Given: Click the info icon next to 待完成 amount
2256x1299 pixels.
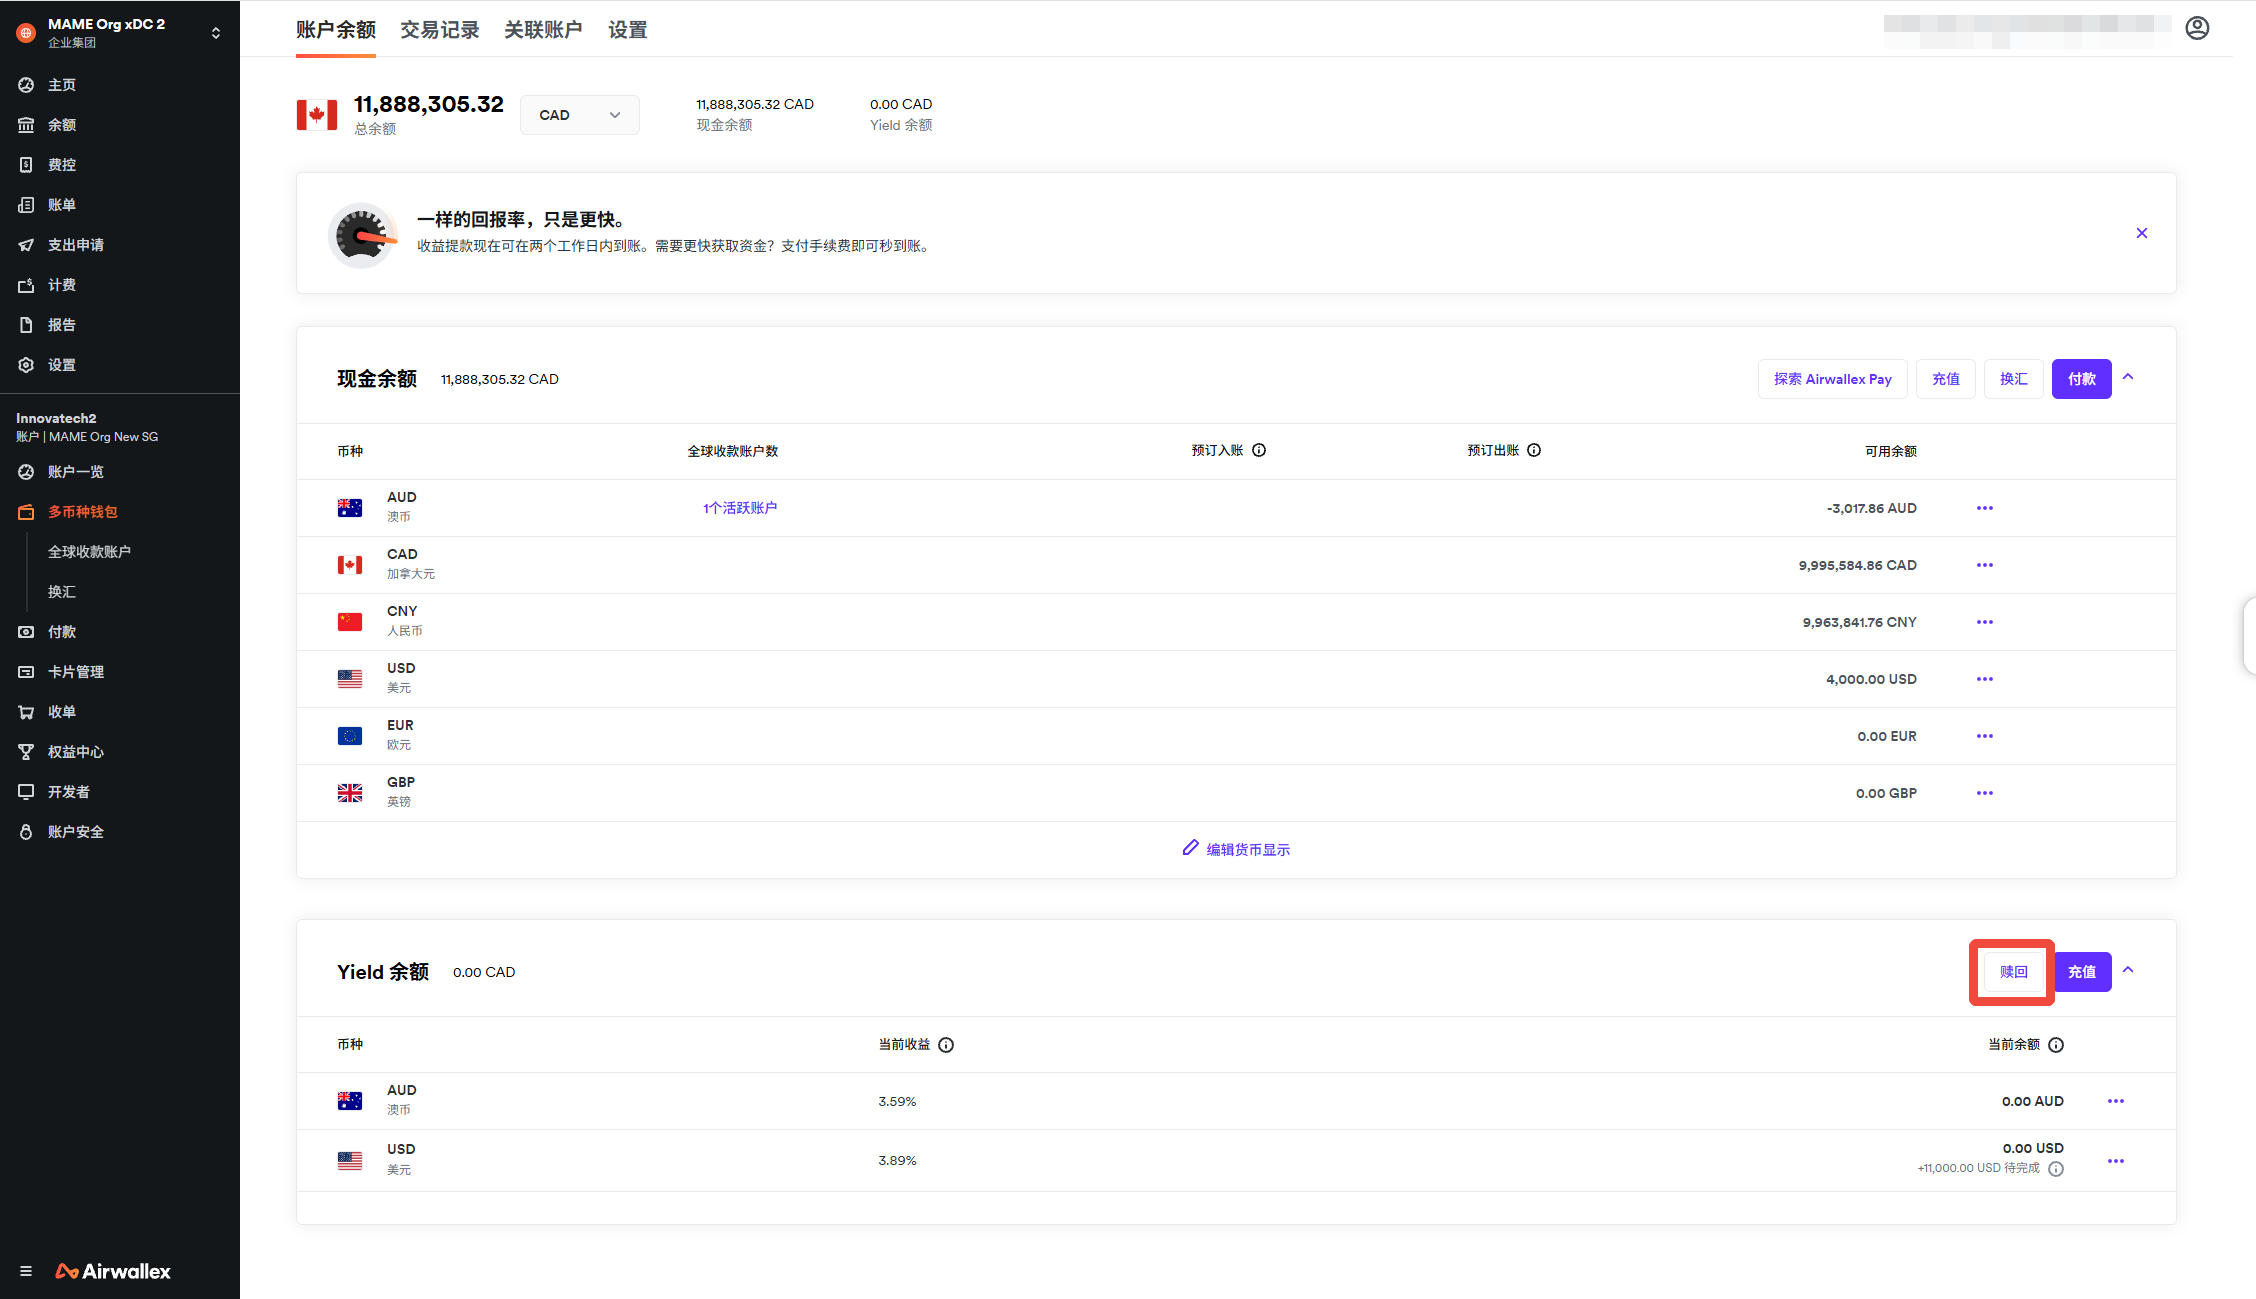Looking at the screenshot, I should (2056, 1169).
